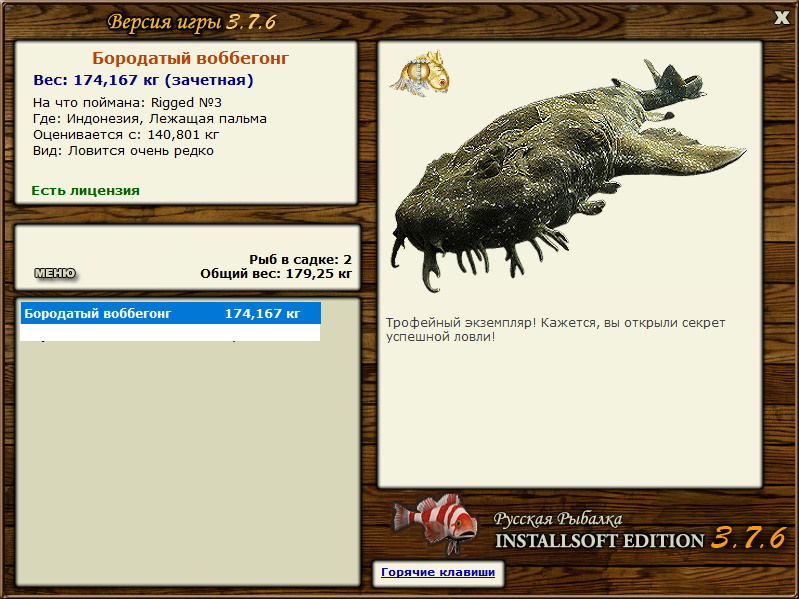Click the Где: Индонезия, Лежащая пальма line

click(x=150, y=119)
